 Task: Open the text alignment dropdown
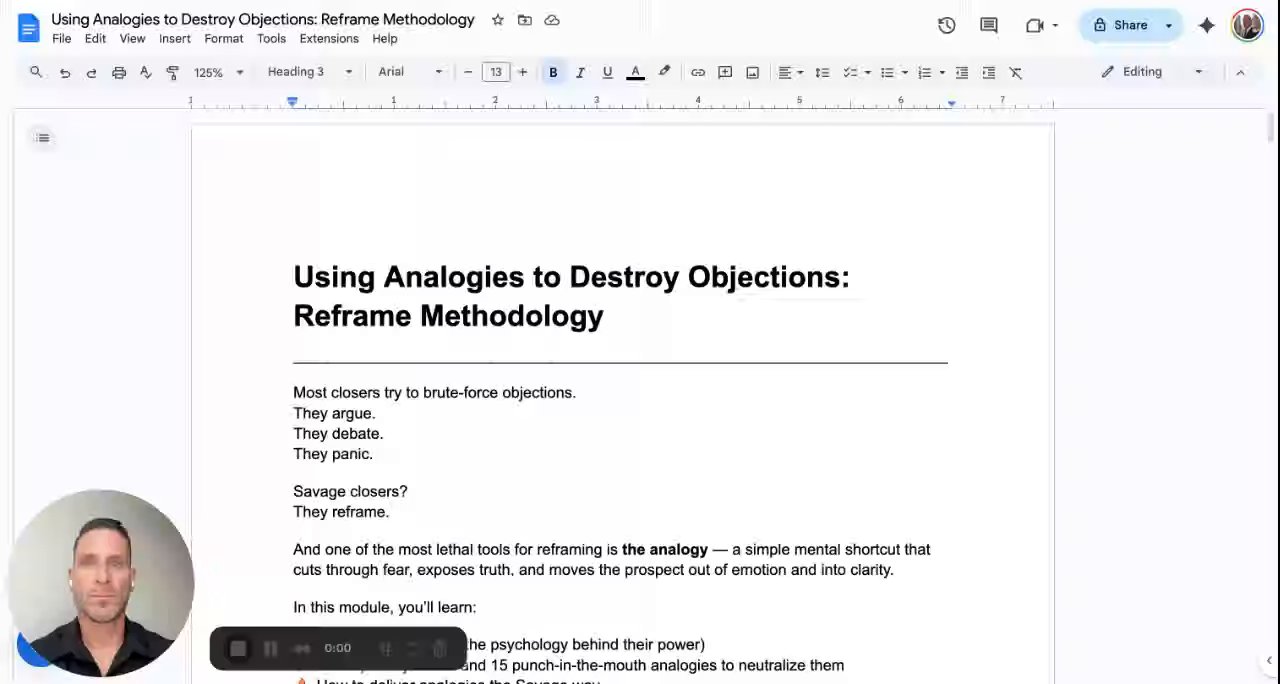point(790,72)
